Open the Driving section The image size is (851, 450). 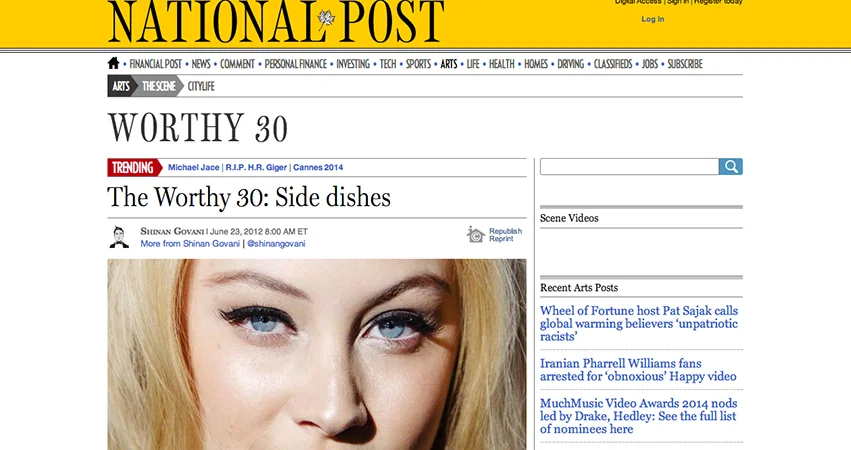570,64
